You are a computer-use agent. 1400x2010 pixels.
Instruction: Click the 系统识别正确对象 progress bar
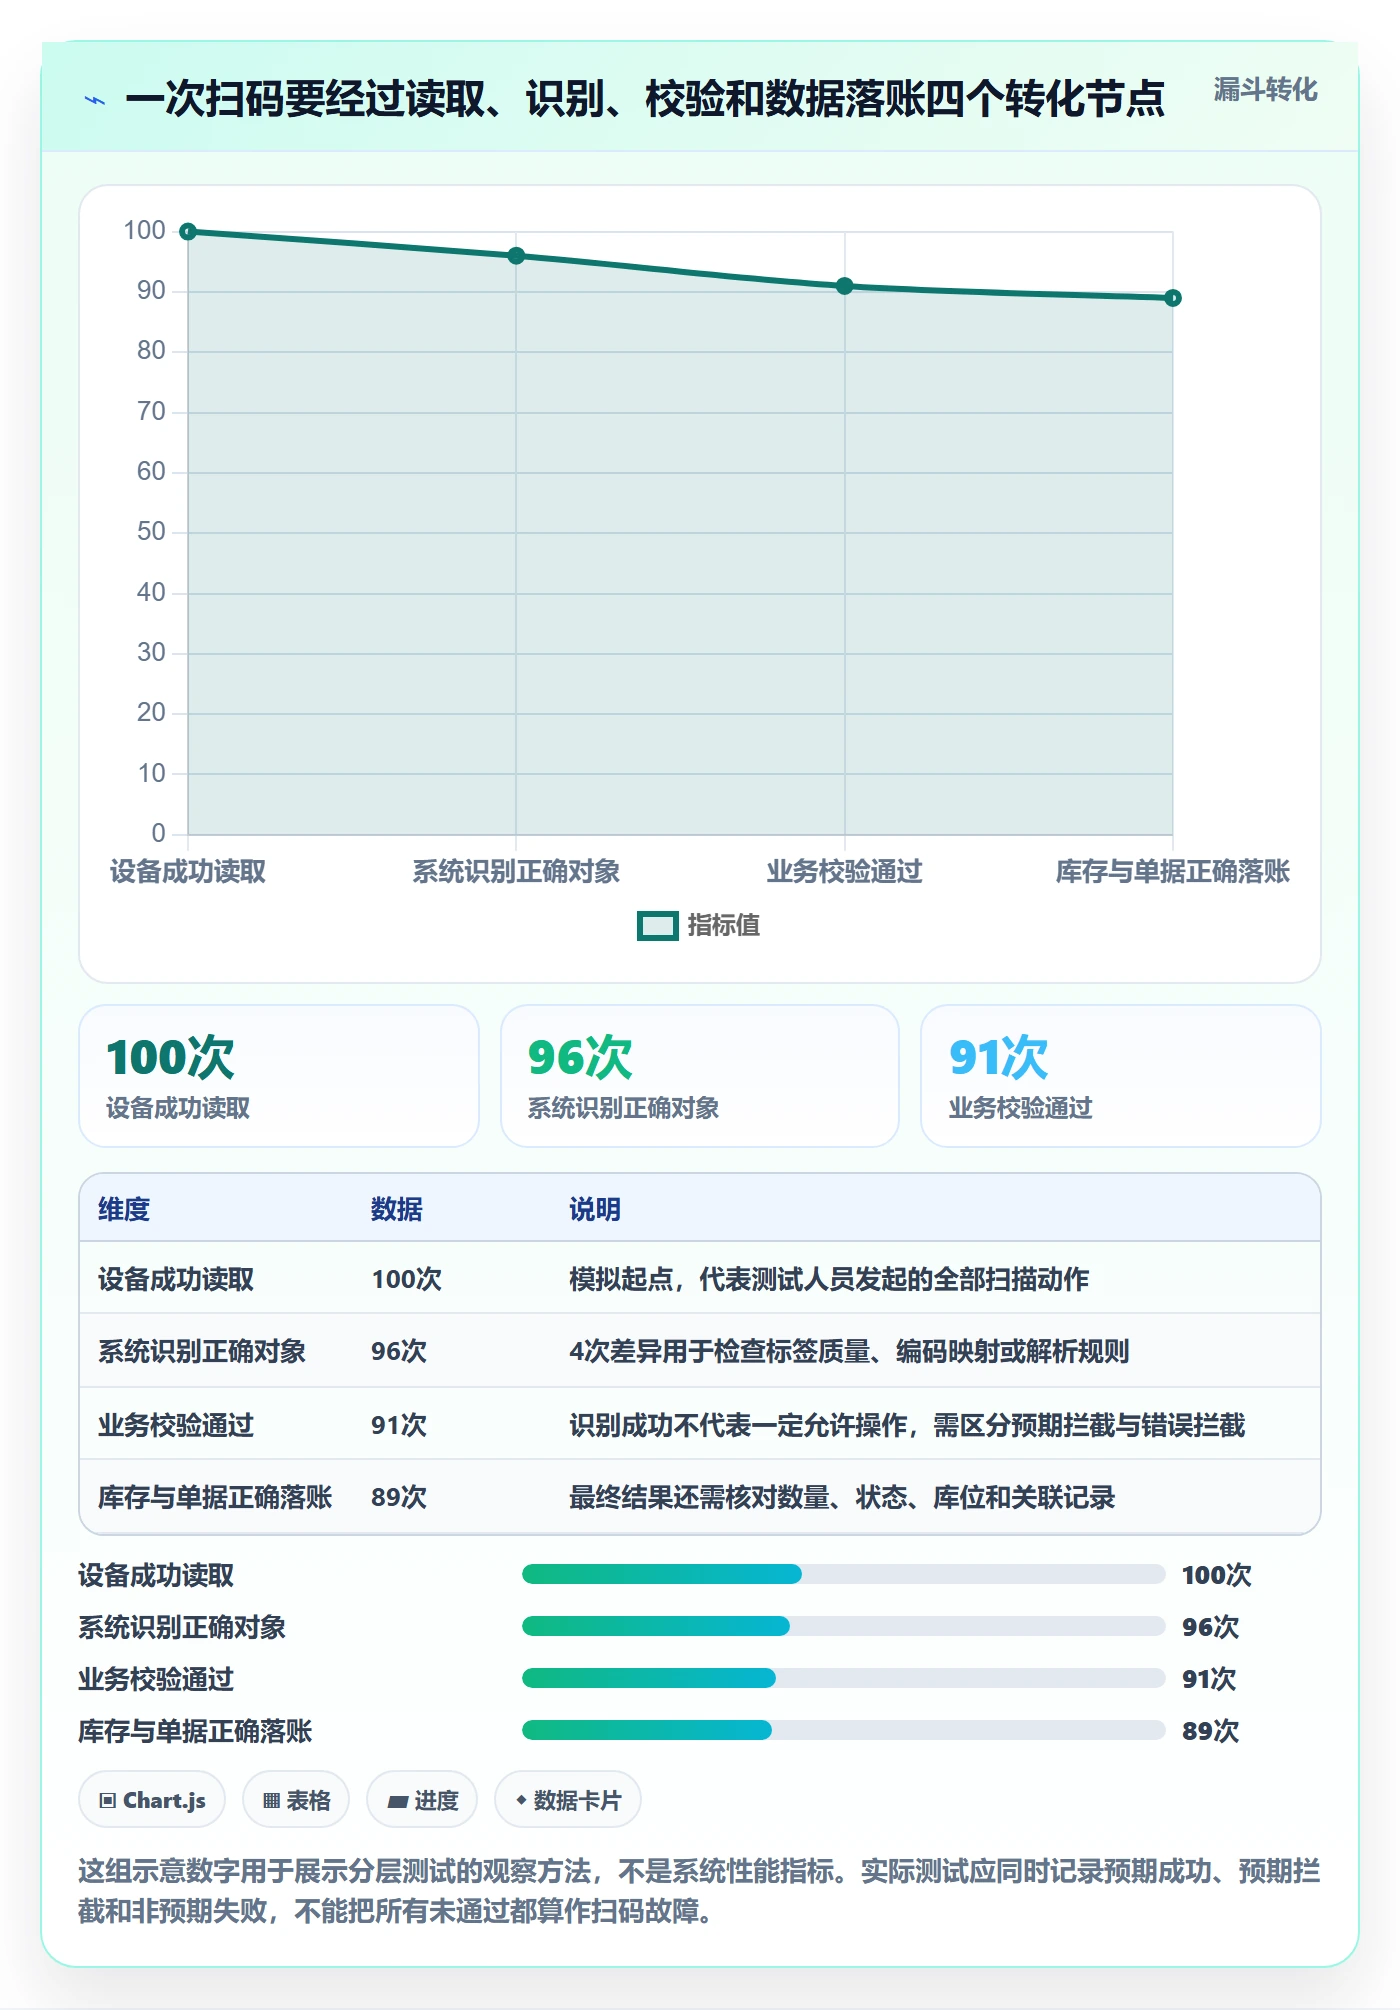coord(844,1626)
